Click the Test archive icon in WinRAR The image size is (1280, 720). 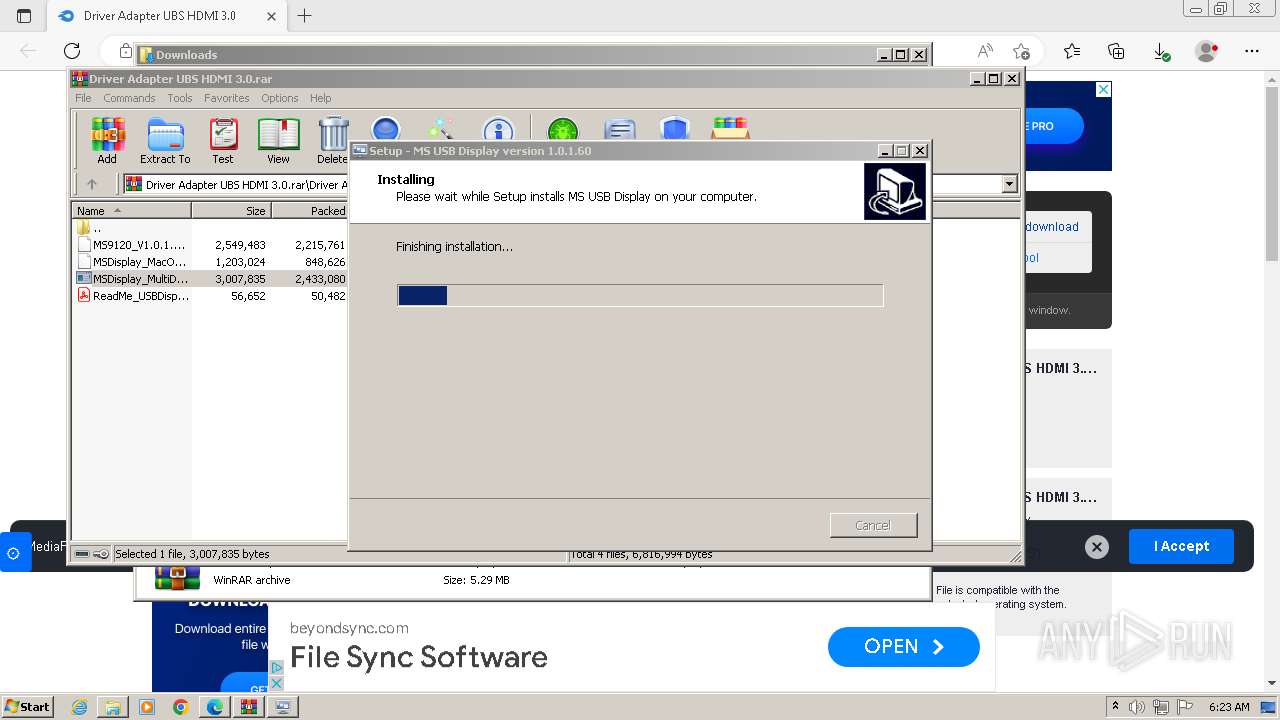[223, 139]
